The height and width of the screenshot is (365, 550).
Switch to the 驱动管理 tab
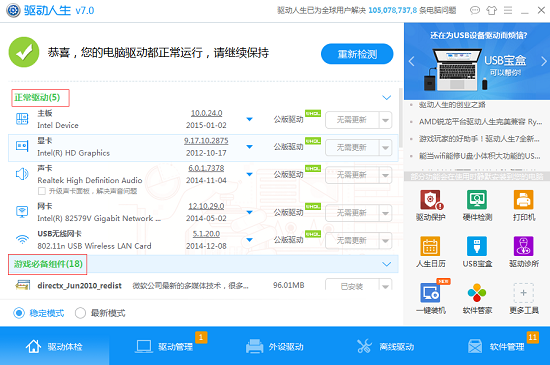pos(166,346)
